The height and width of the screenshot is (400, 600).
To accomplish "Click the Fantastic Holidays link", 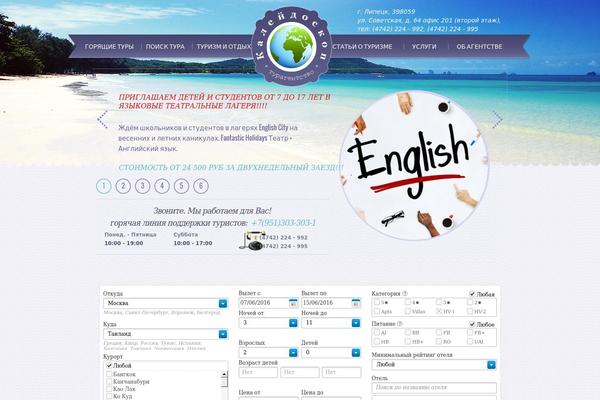I will click(244, 138).
